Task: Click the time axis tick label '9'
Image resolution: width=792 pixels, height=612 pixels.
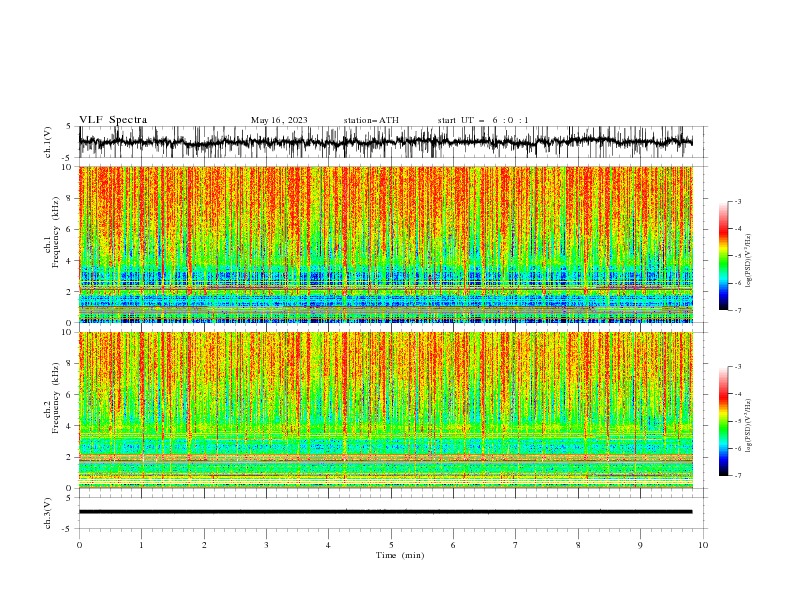Action: tap(640, 545)
